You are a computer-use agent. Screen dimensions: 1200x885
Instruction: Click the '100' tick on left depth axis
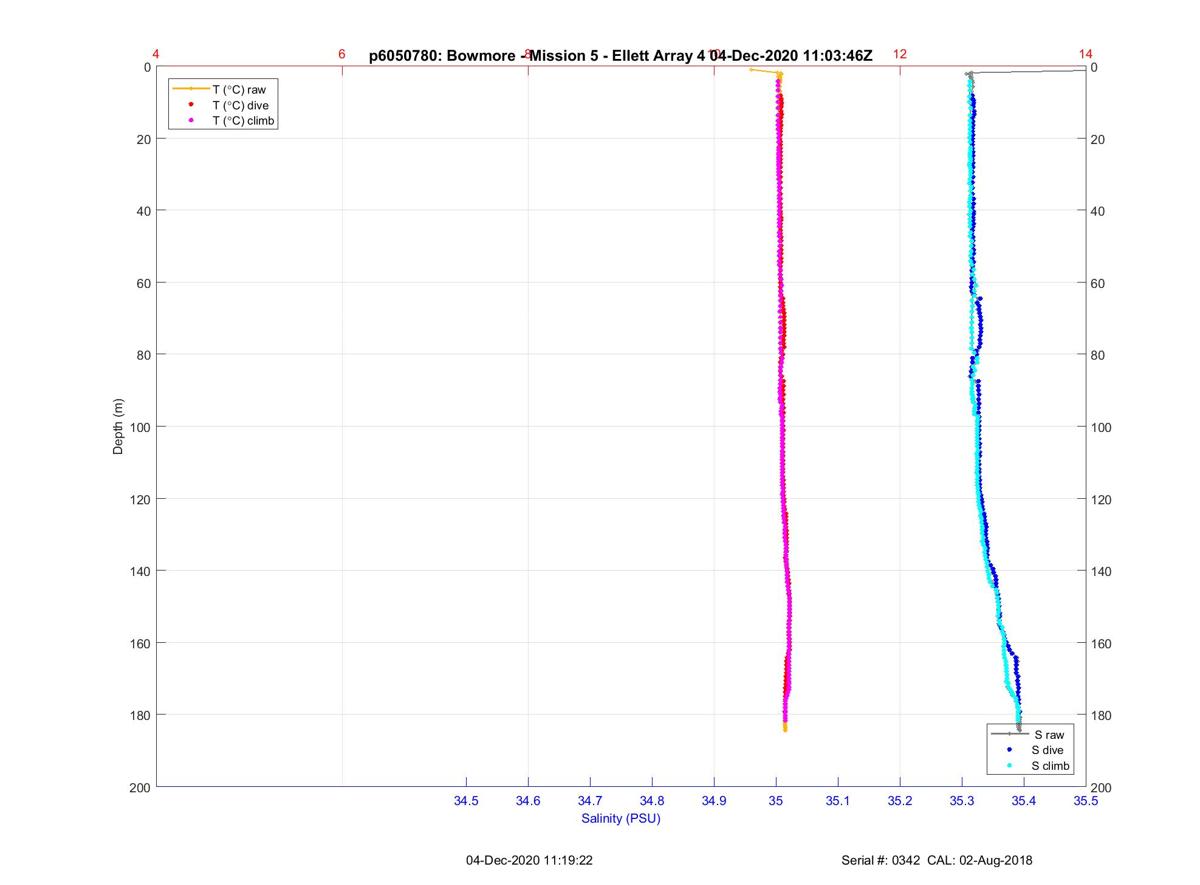140,427
